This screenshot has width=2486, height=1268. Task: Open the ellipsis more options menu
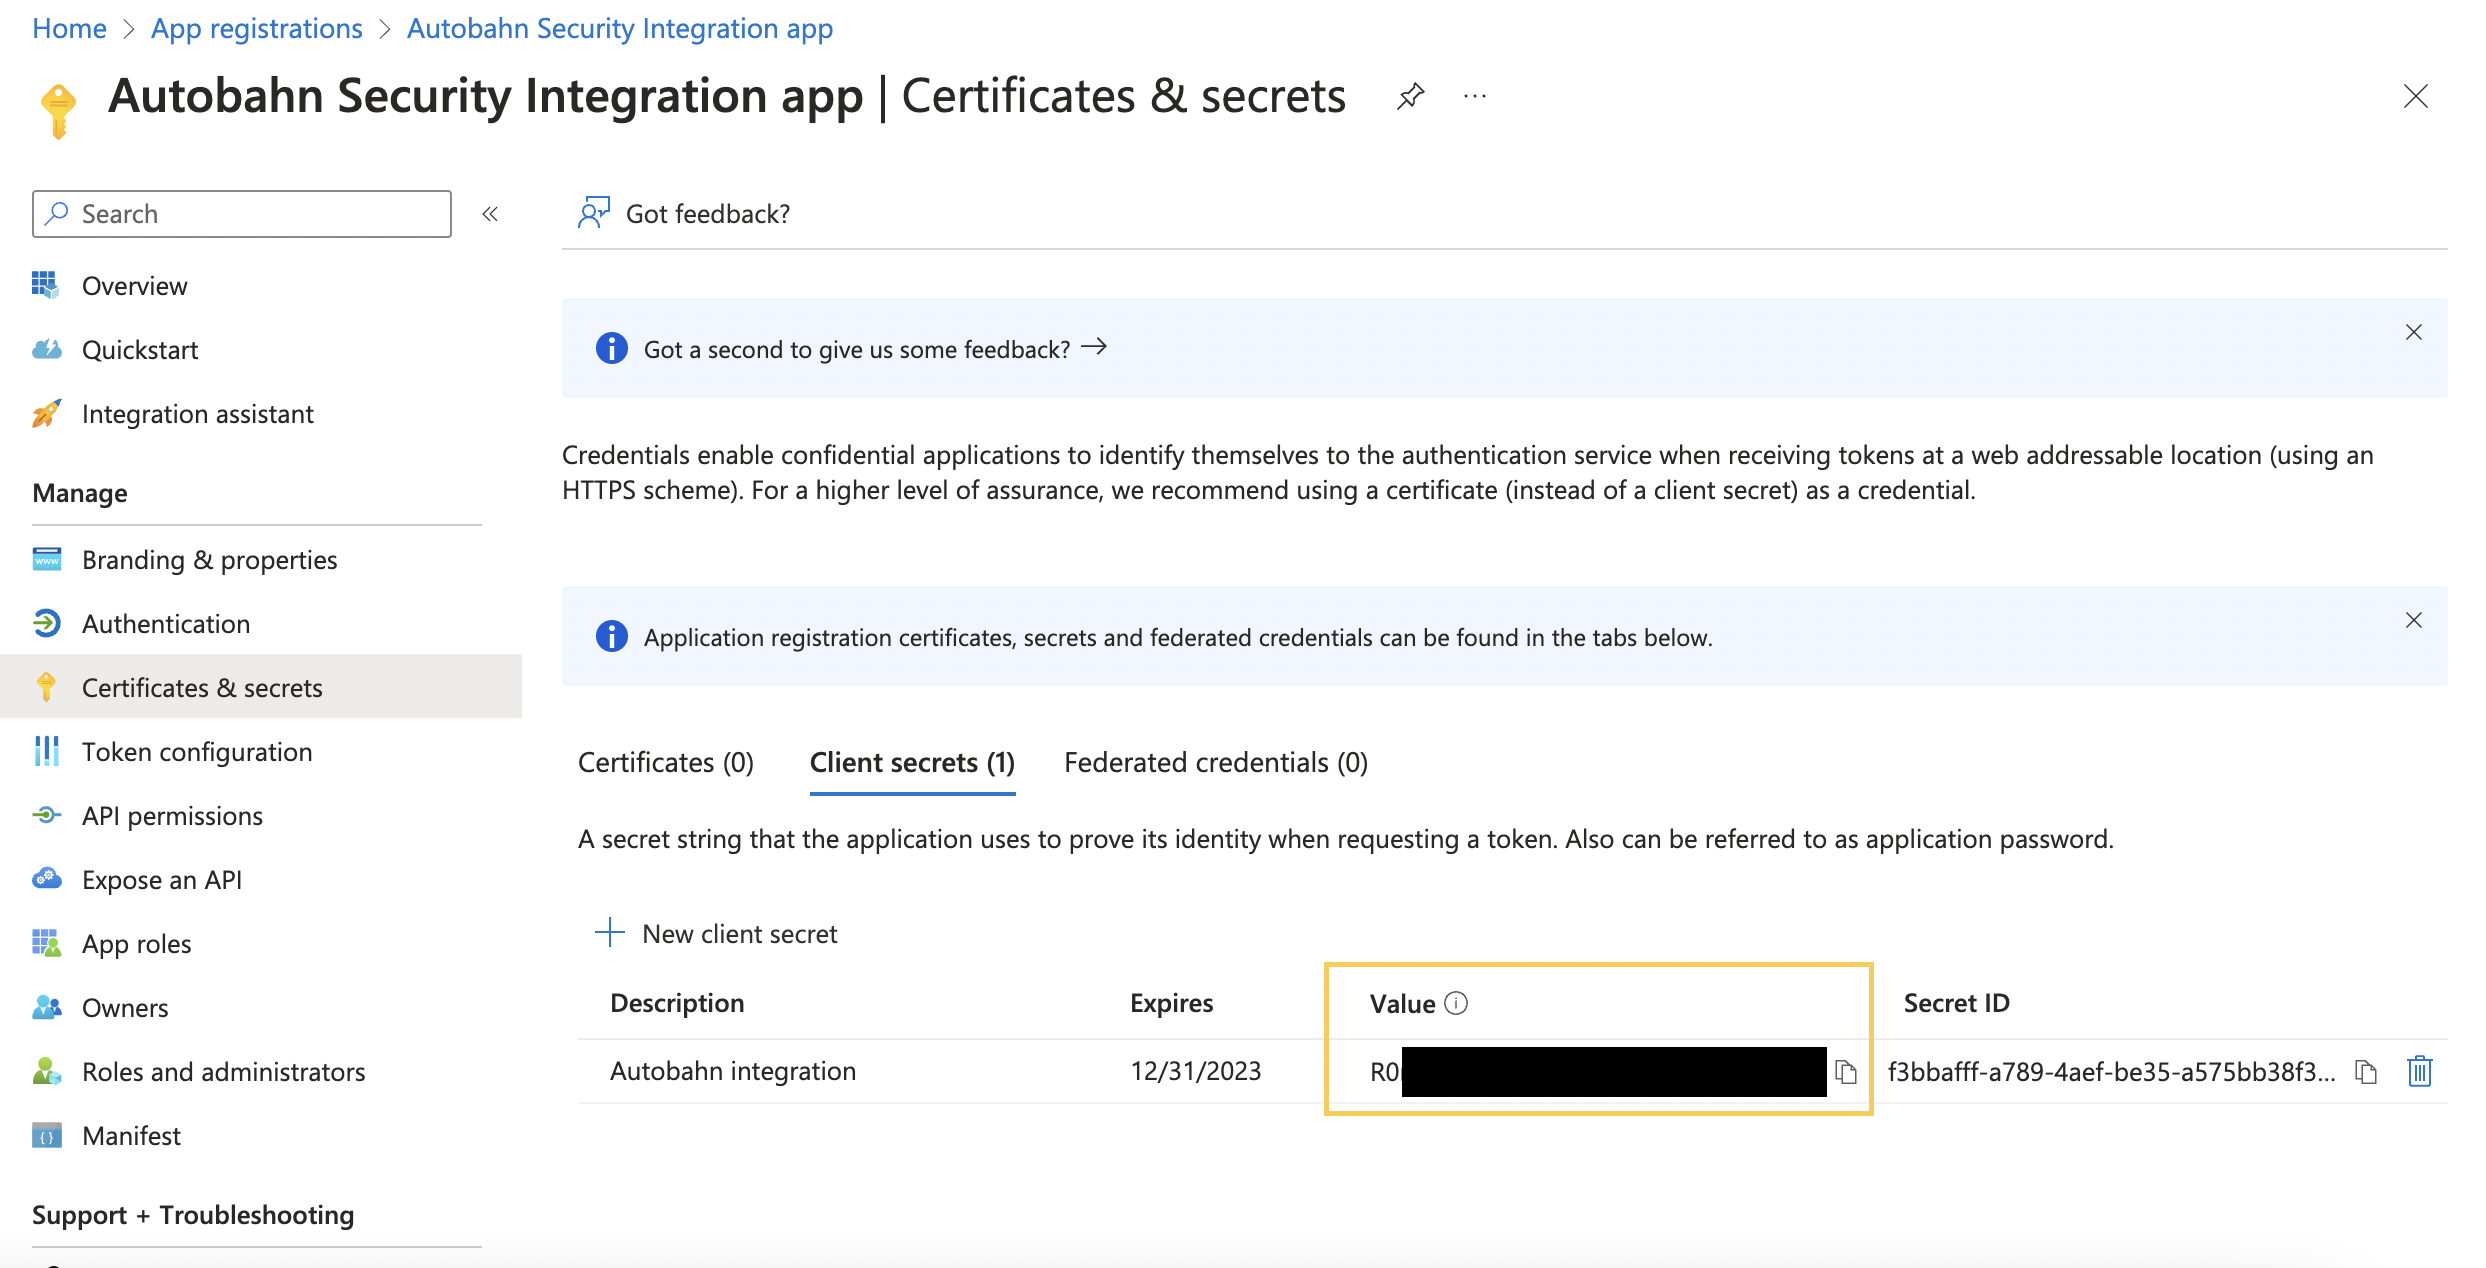[x=1475, y=97]
